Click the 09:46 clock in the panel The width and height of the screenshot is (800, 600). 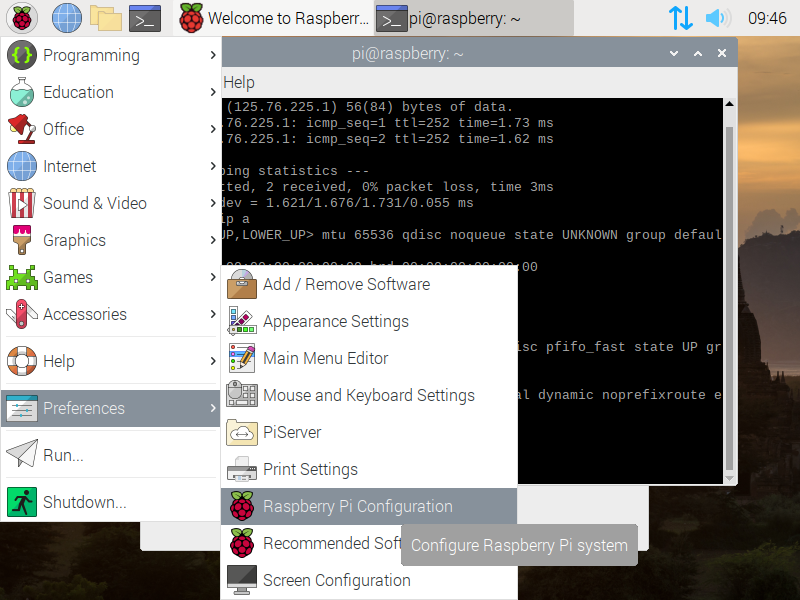[767, 18]
